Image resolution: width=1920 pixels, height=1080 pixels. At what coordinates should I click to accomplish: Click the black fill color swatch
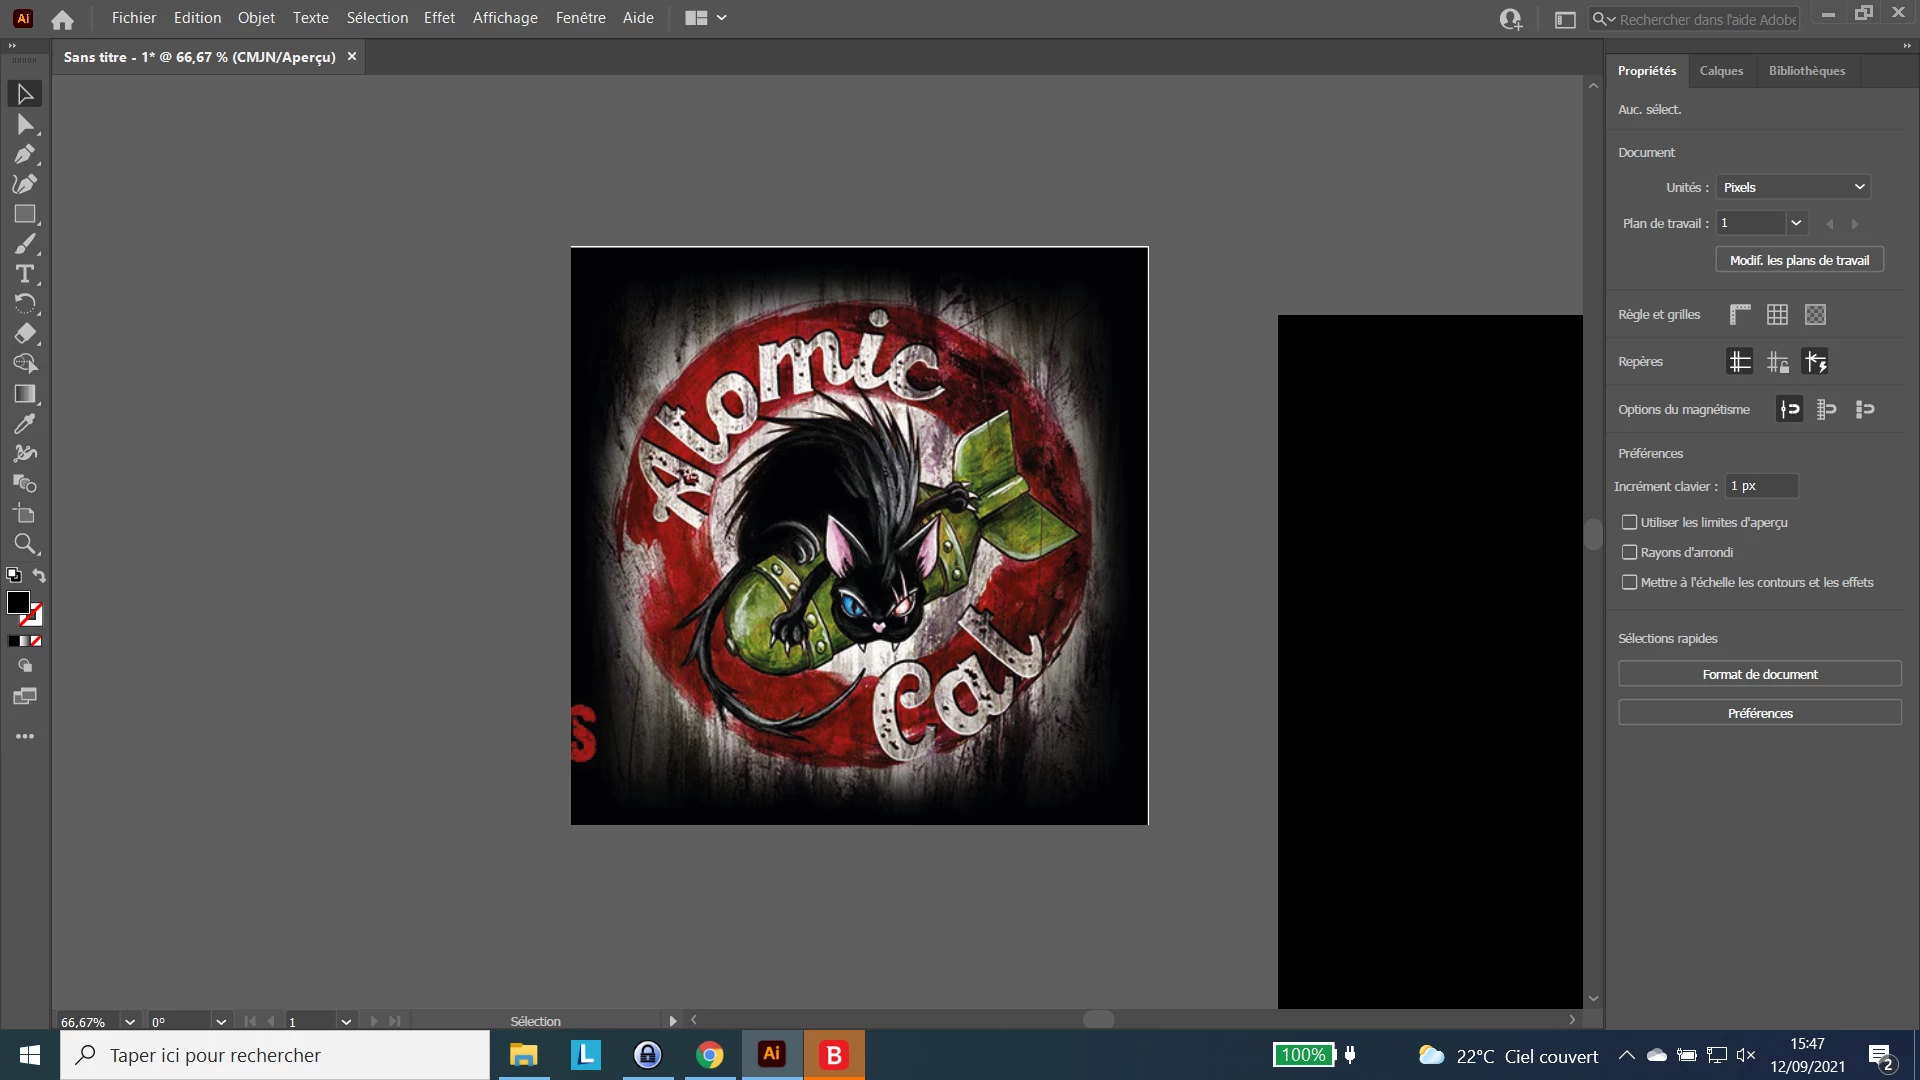coord(18,602)
